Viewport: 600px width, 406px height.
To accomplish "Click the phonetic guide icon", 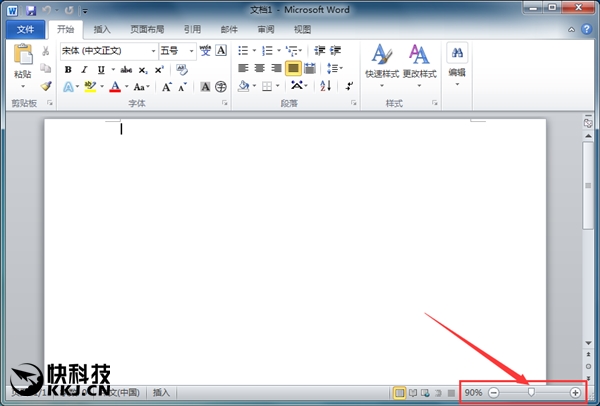I will [x=205, y=51].
